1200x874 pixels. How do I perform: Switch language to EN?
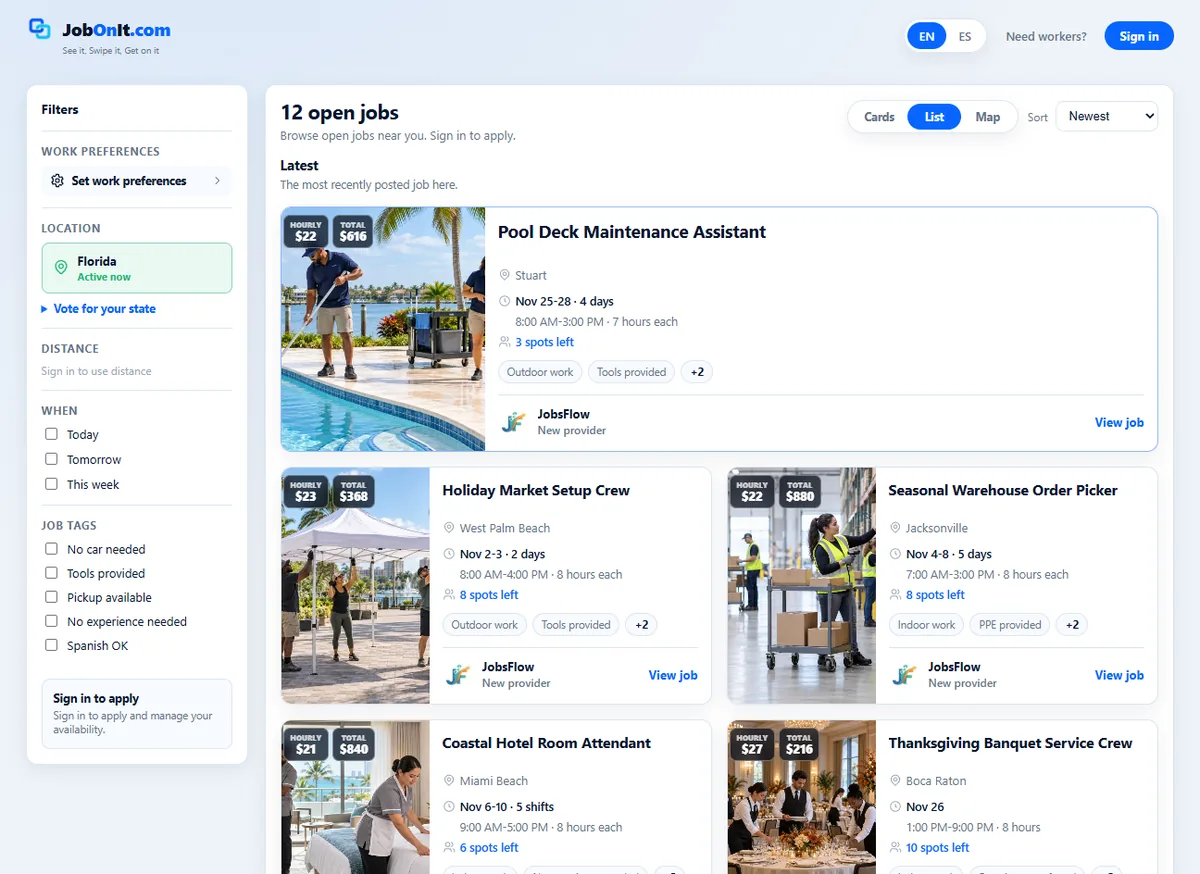[x=927, y=36]
